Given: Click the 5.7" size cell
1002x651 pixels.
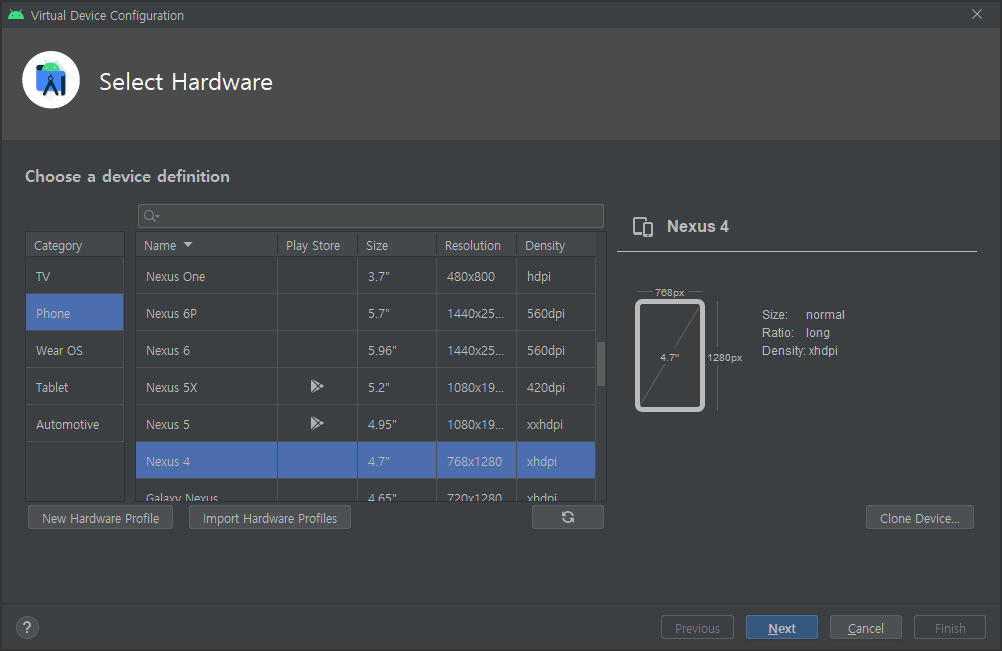Looking at the screenshot, I should (x=397, y=313).
